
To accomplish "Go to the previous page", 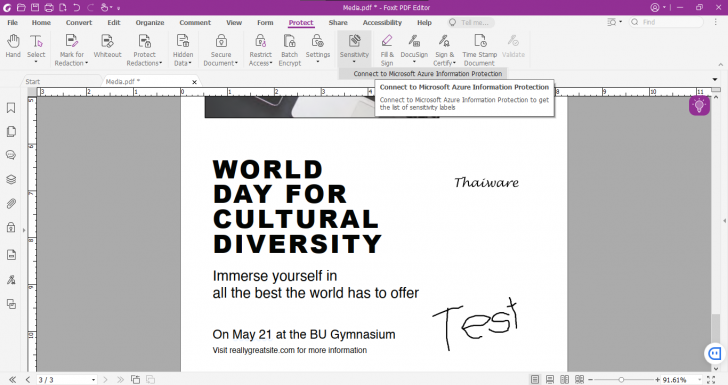I will click(27, 379).
